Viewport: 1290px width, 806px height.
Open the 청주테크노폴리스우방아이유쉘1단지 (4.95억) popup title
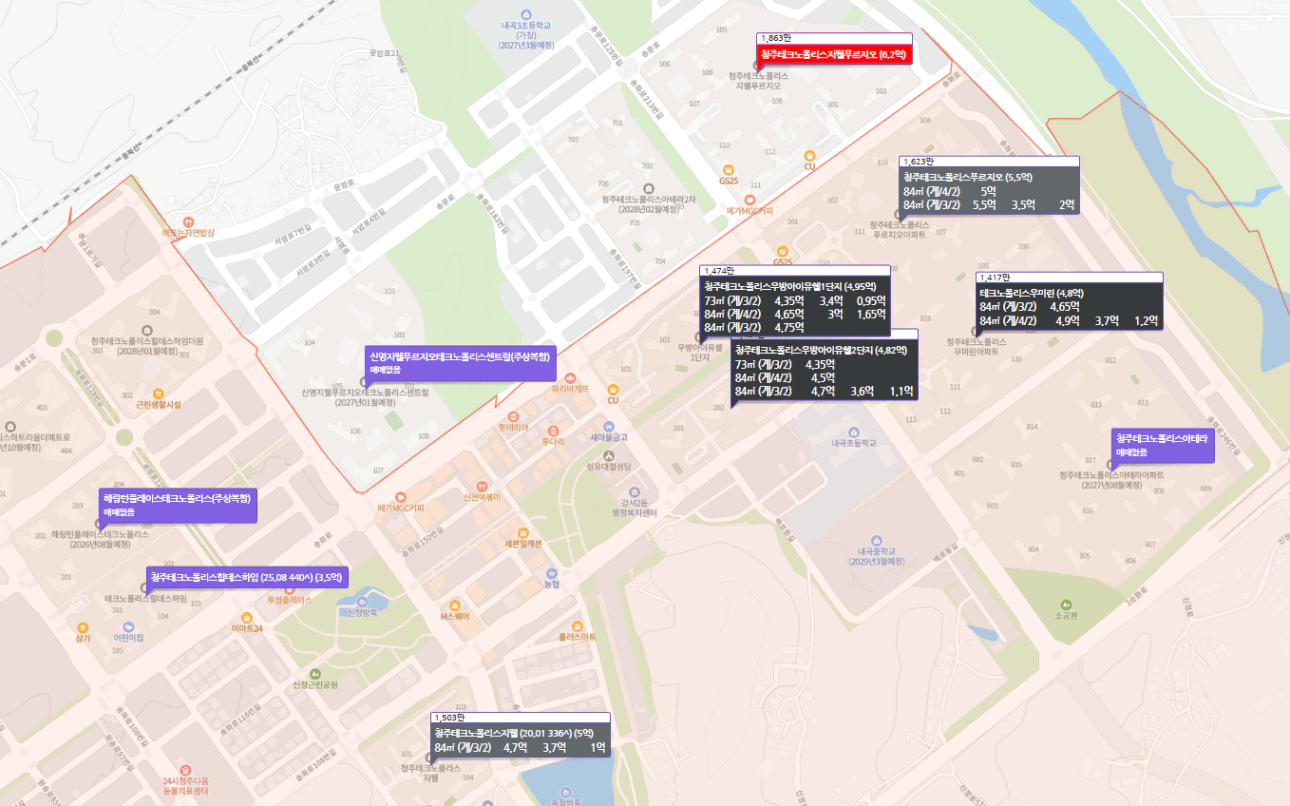tap(790, 286)
